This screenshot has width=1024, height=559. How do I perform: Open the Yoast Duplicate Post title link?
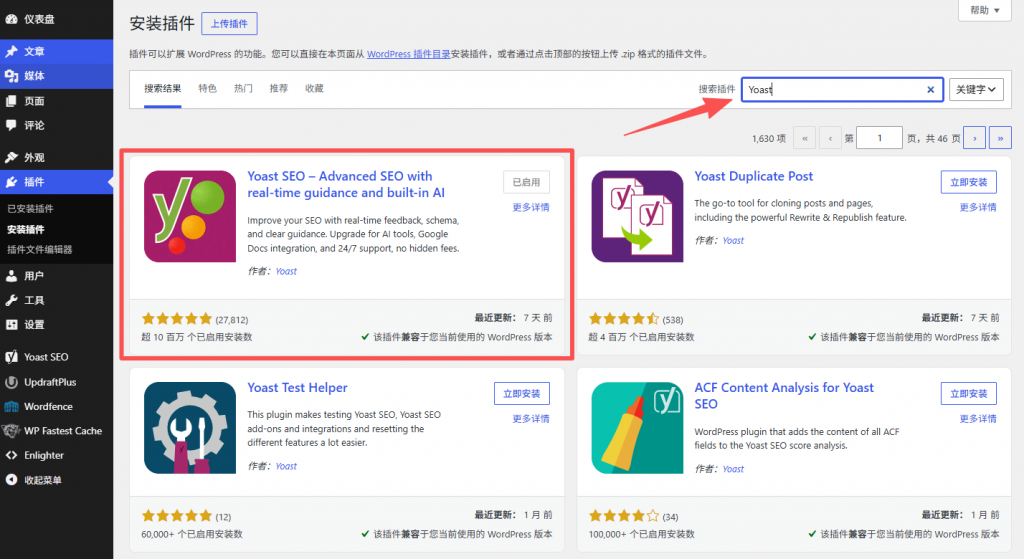[x=754, y=176]
